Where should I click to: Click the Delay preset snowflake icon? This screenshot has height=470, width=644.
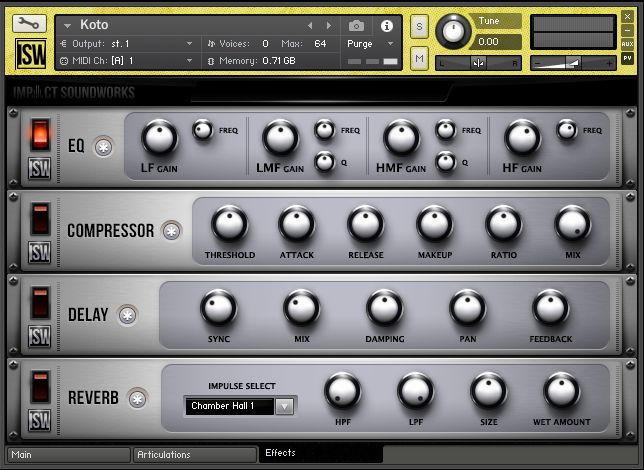point(127,315)
